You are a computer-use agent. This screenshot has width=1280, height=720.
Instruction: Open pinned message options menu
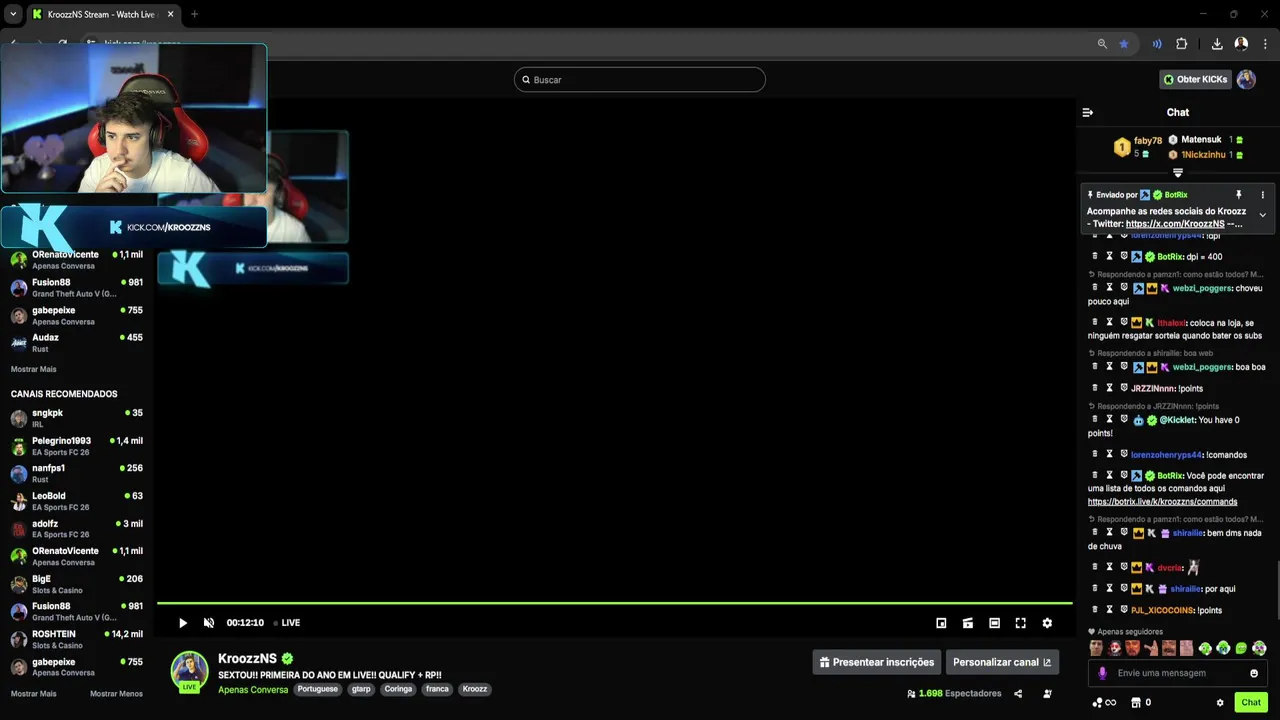coord(1262,195)
